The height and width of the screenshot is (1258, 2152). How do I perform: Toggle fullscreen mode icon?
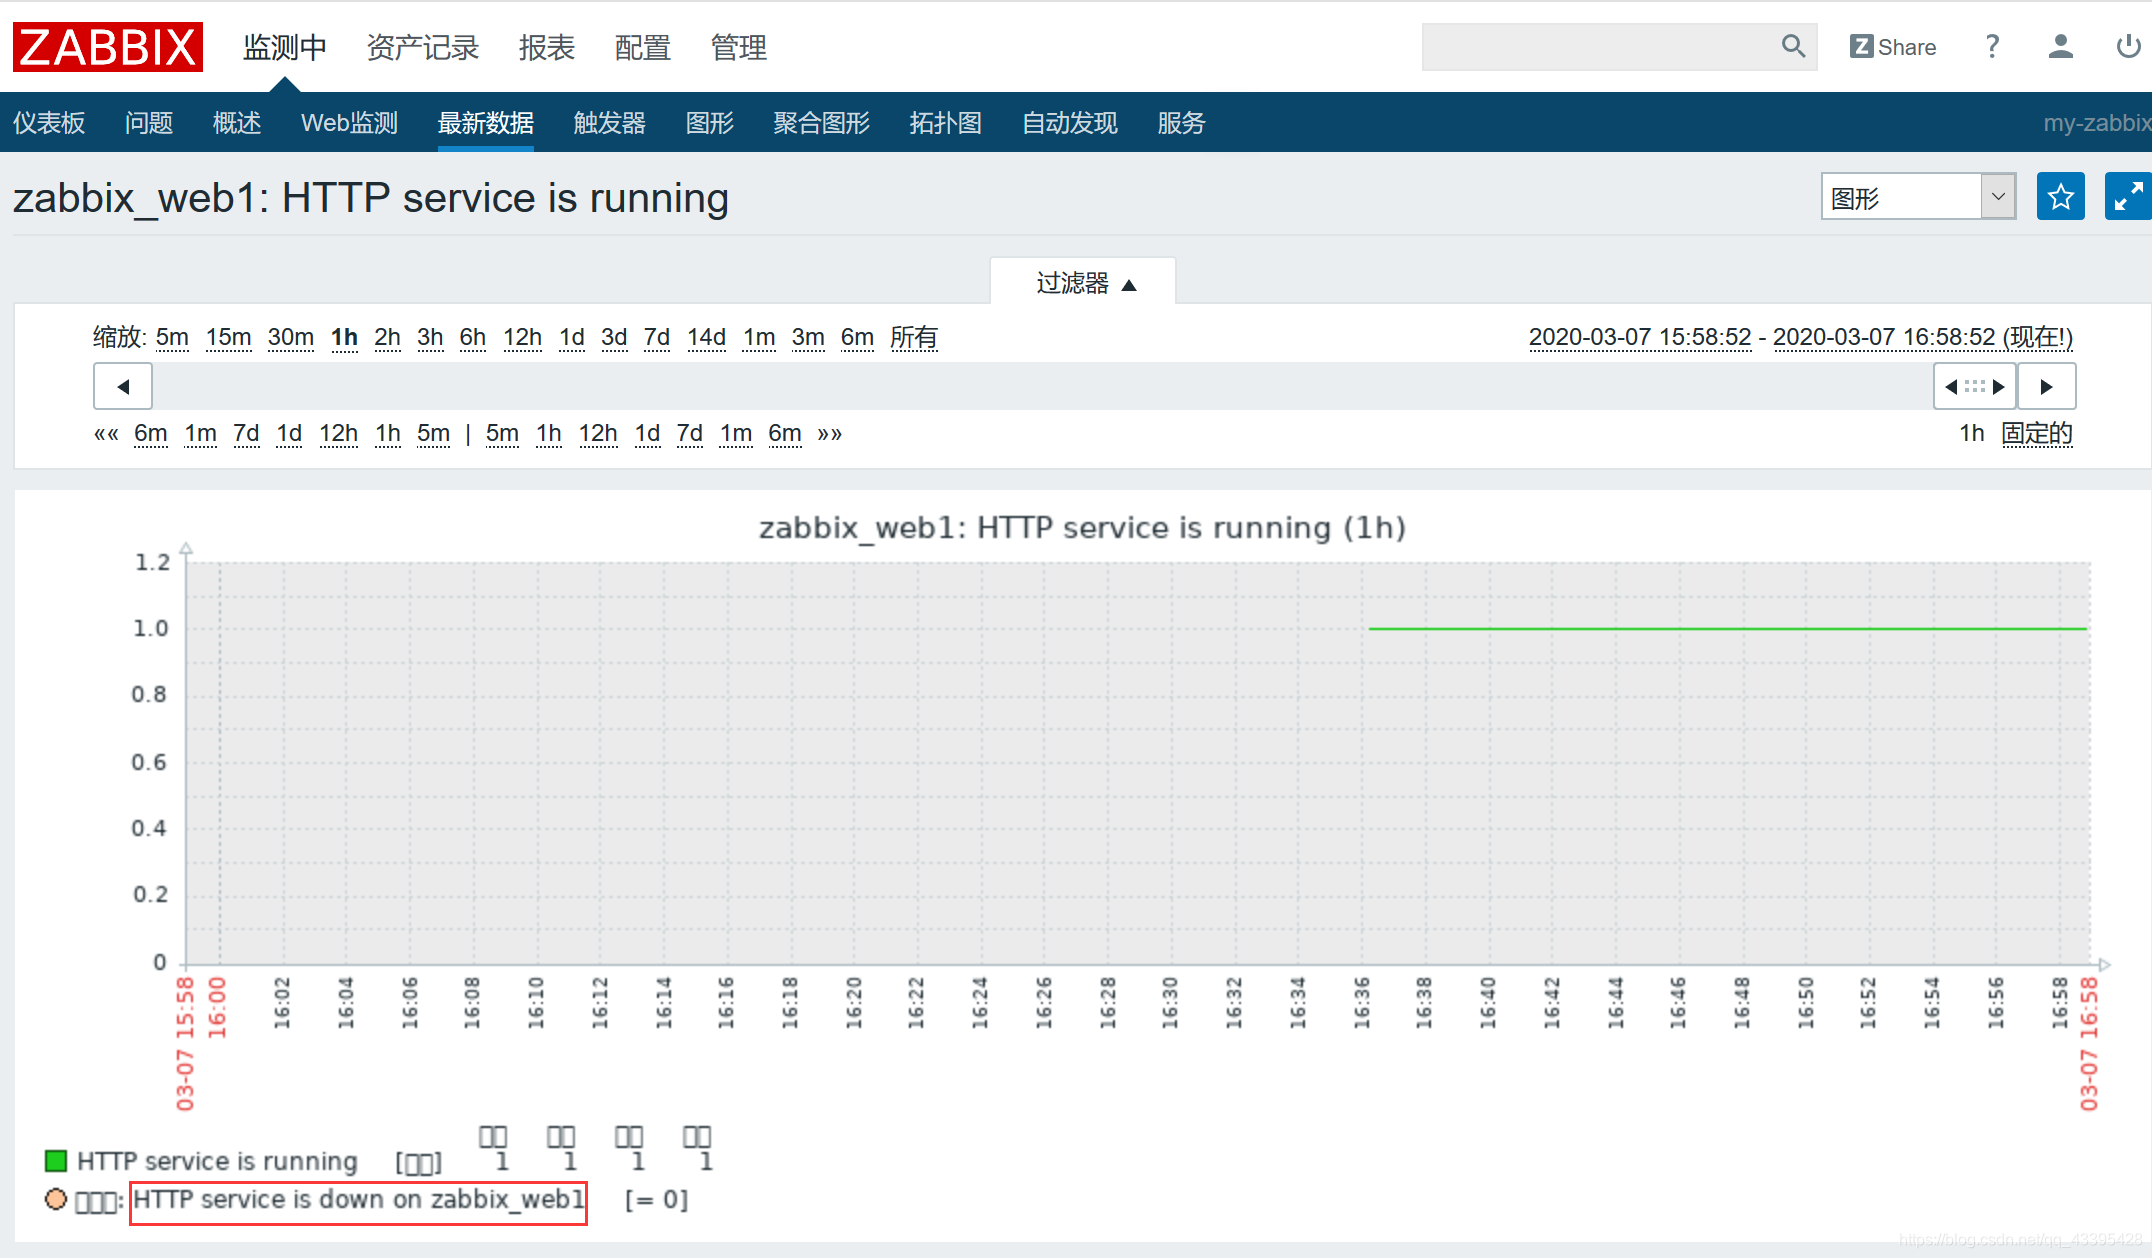click(2128, 196)
